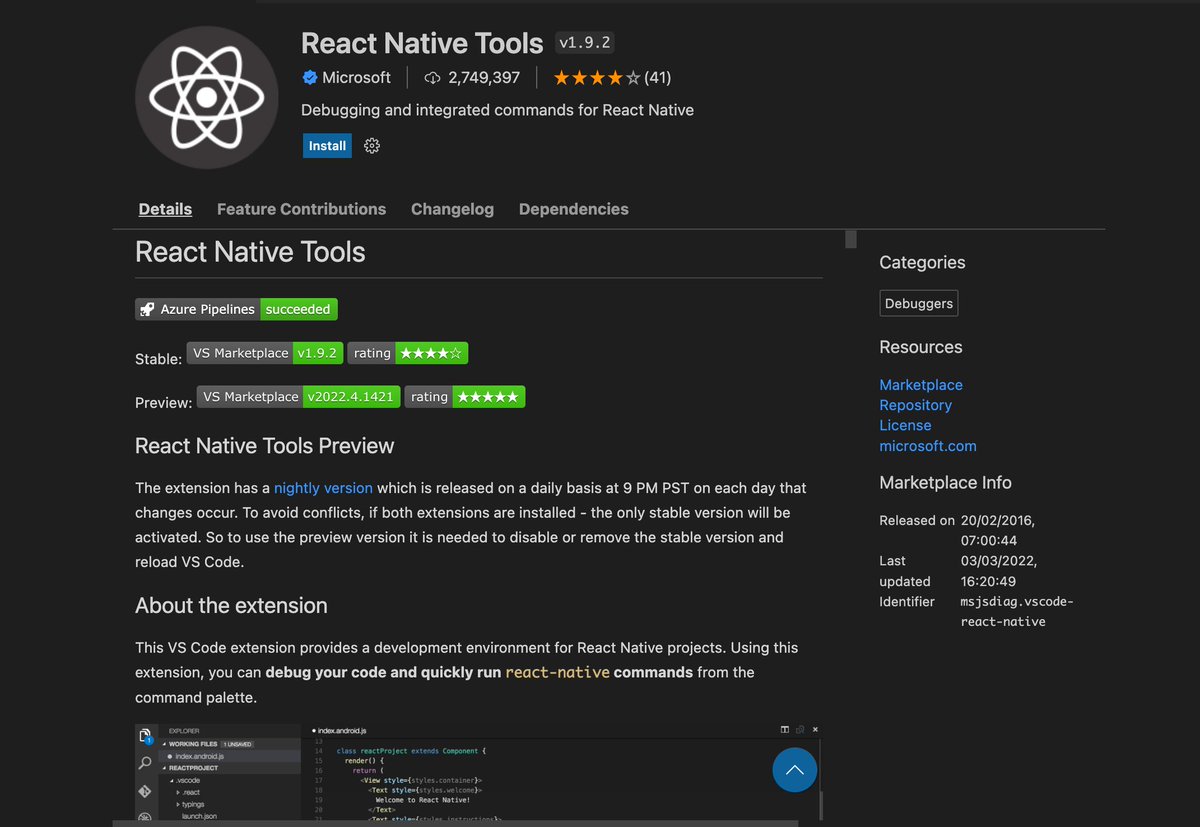1200x827 pixels.
Task: Click the 'Categories' sidebar heading
Action: point(922,263)
